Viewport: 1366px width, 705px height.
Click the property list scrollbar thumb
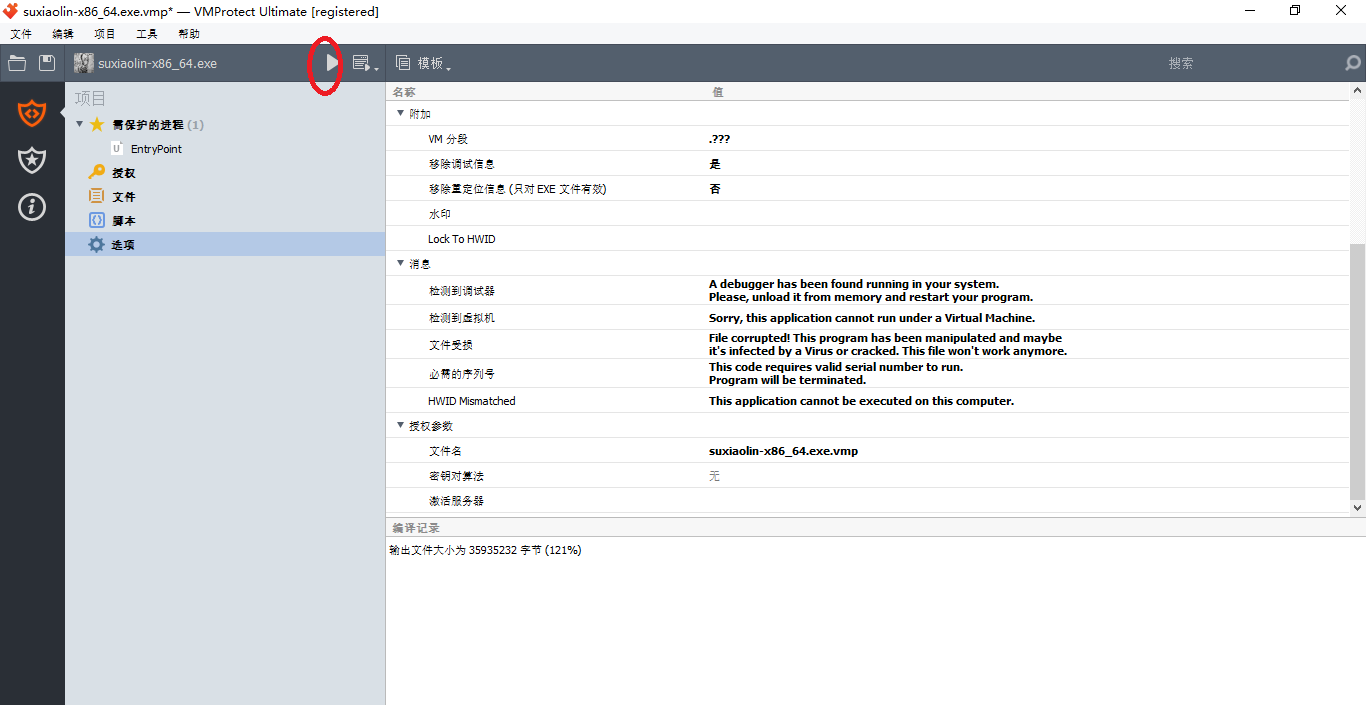[x=1357, y=371]
